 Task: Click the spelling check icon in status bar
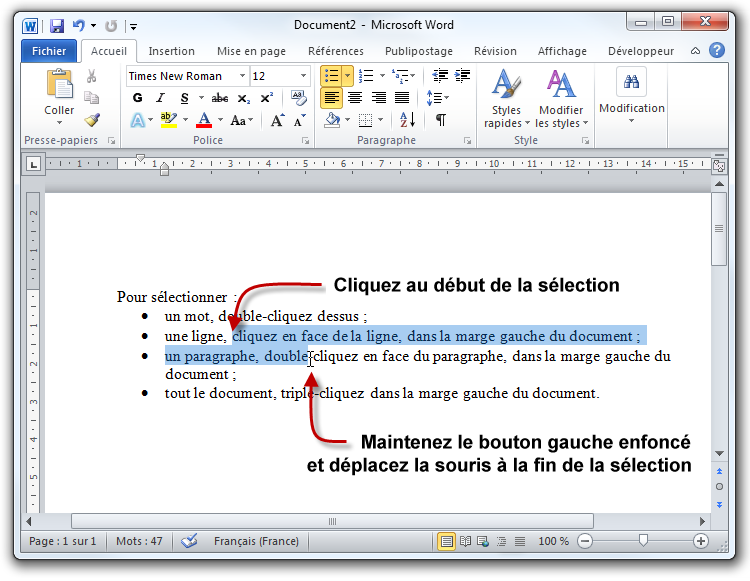click(189, 541)
